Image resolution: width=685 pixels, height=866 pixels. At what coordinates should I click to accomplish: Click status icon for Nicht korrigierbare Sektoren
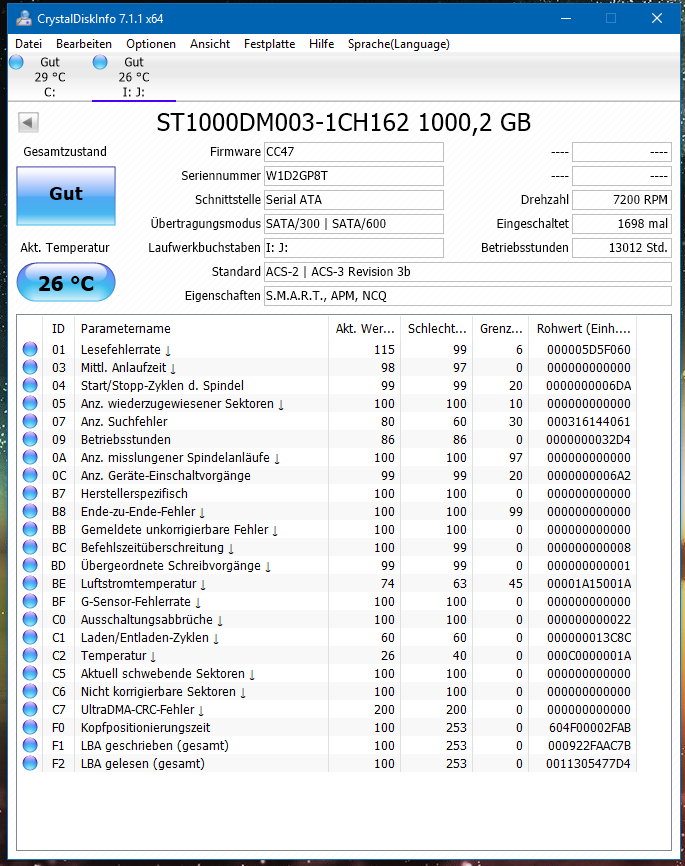pos(30,691)
